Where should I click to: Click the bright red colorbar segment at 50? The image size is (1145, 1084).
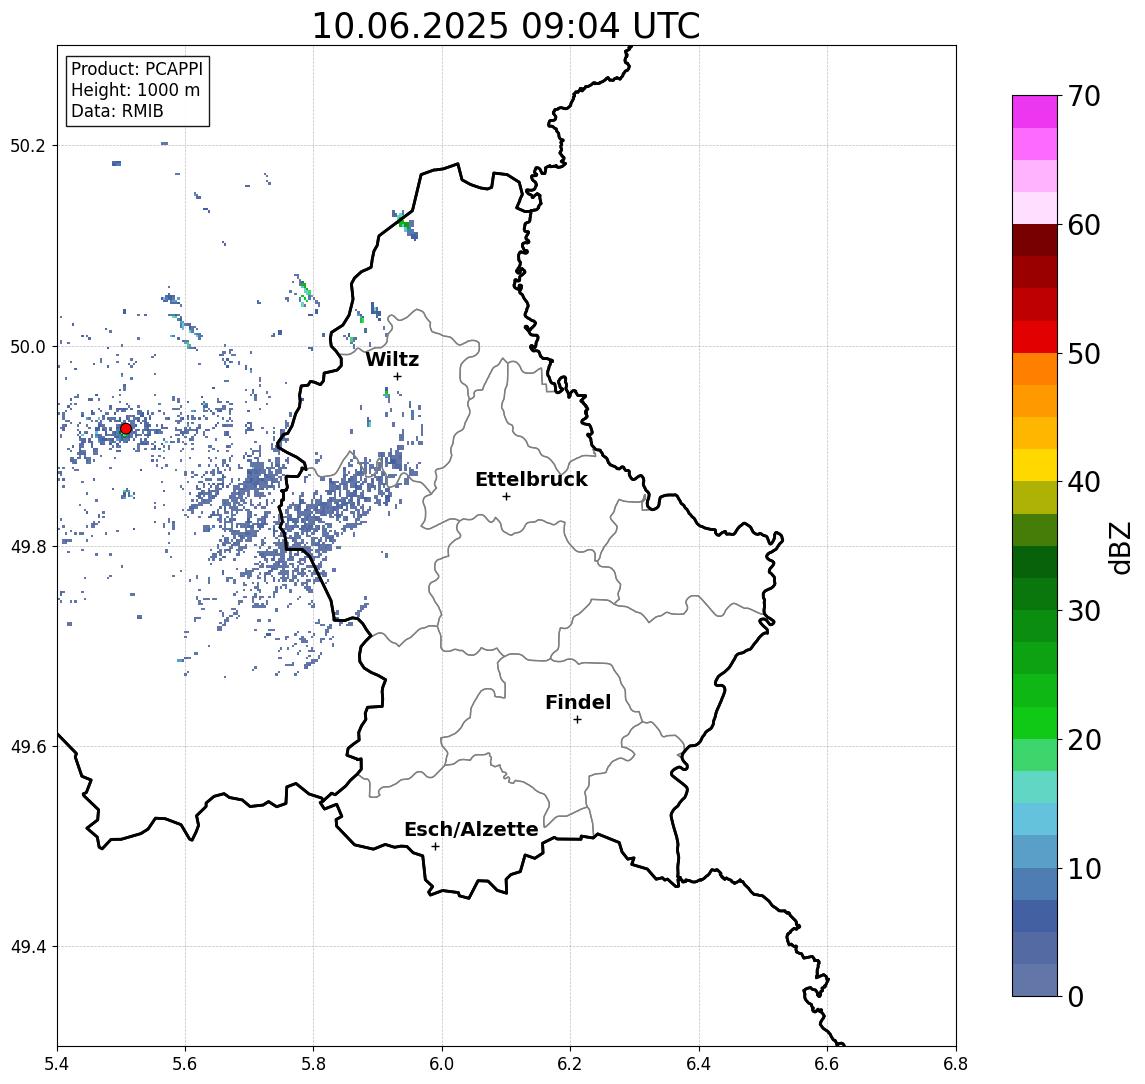[1035, 337]
